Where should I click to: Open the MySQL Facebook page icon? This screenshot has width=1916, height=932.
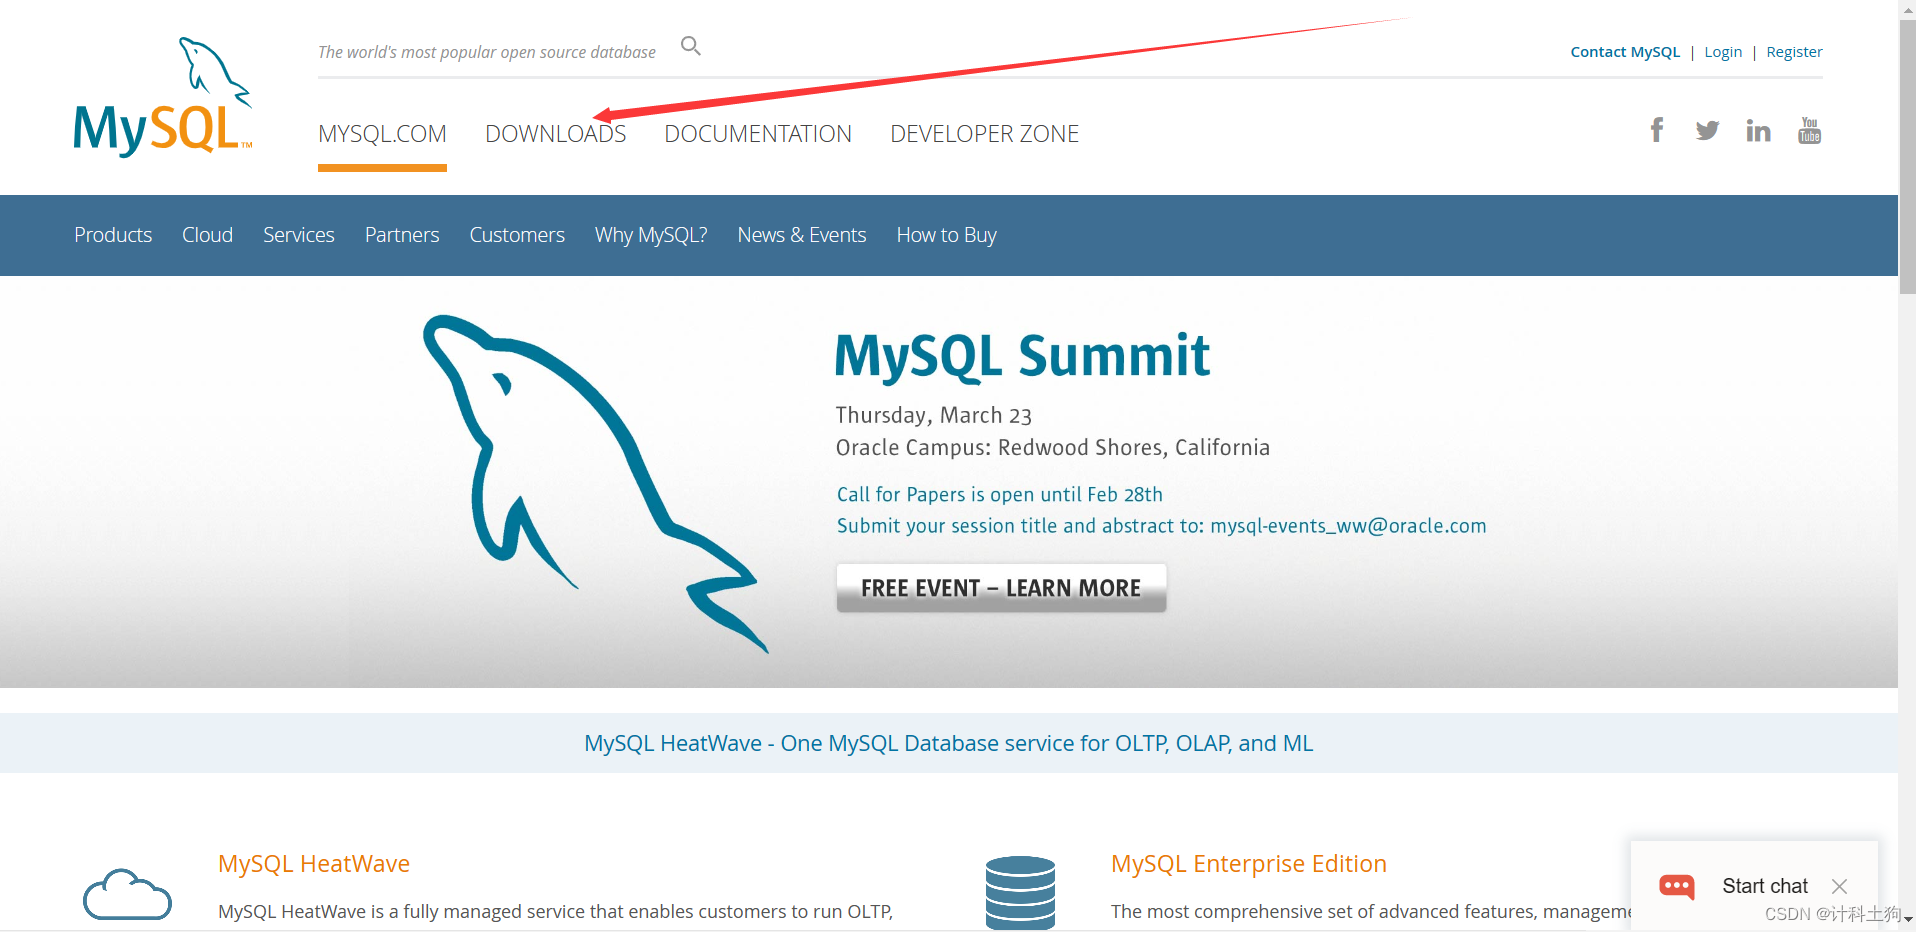[x=1657, y=130]
